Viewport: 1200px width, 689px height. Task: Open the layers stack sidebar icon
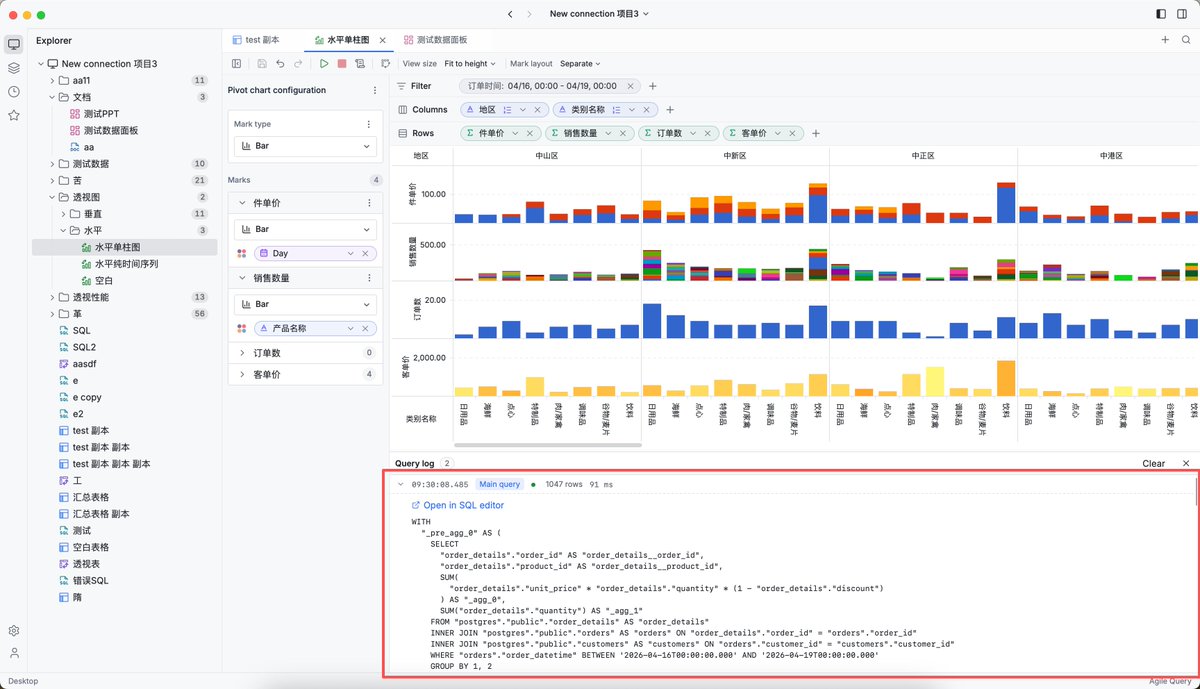pos(14,68)
